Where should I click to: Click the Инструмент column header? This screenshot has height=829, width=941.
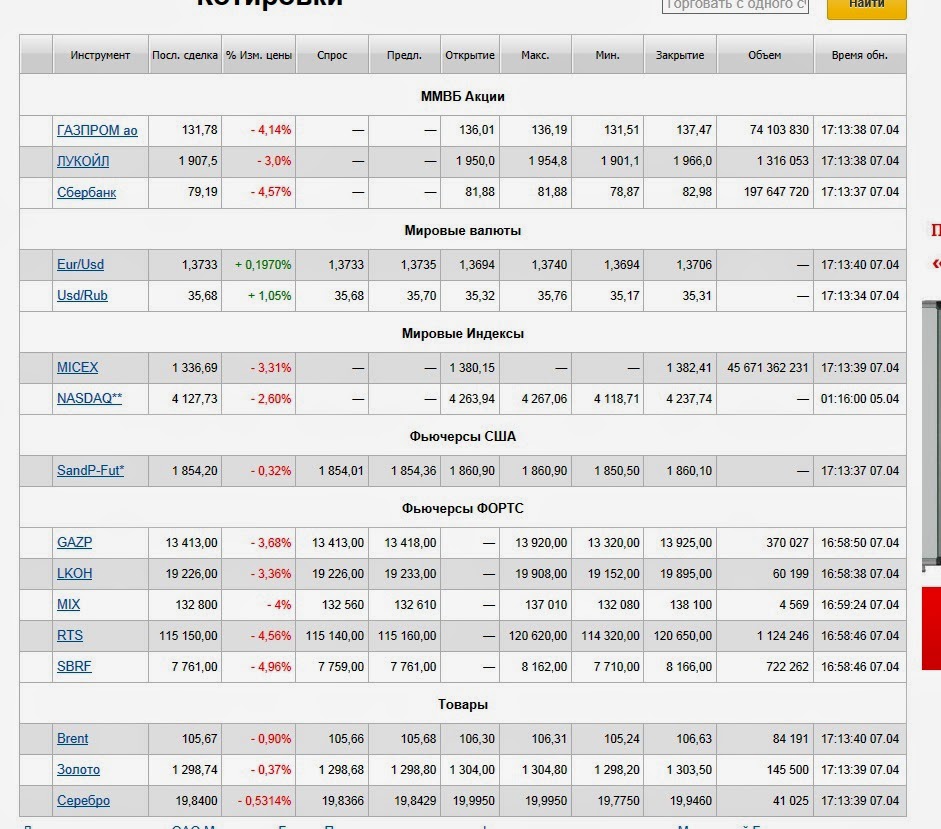tap(100, 55)
